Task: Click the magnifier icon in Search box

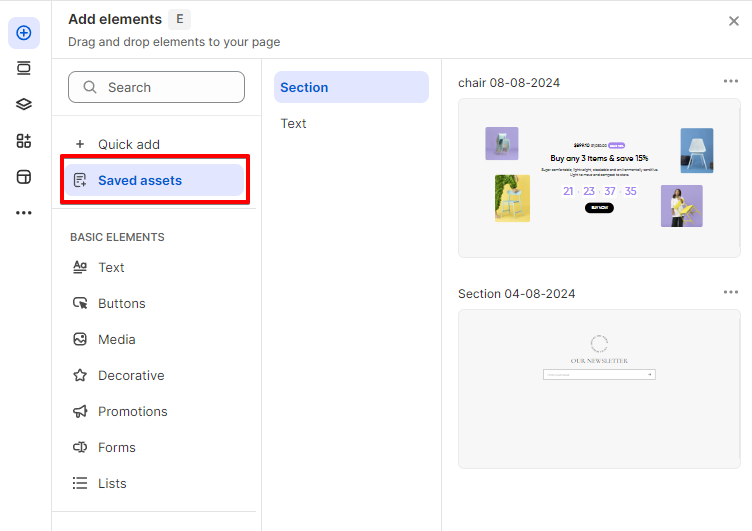Action: 90,87
